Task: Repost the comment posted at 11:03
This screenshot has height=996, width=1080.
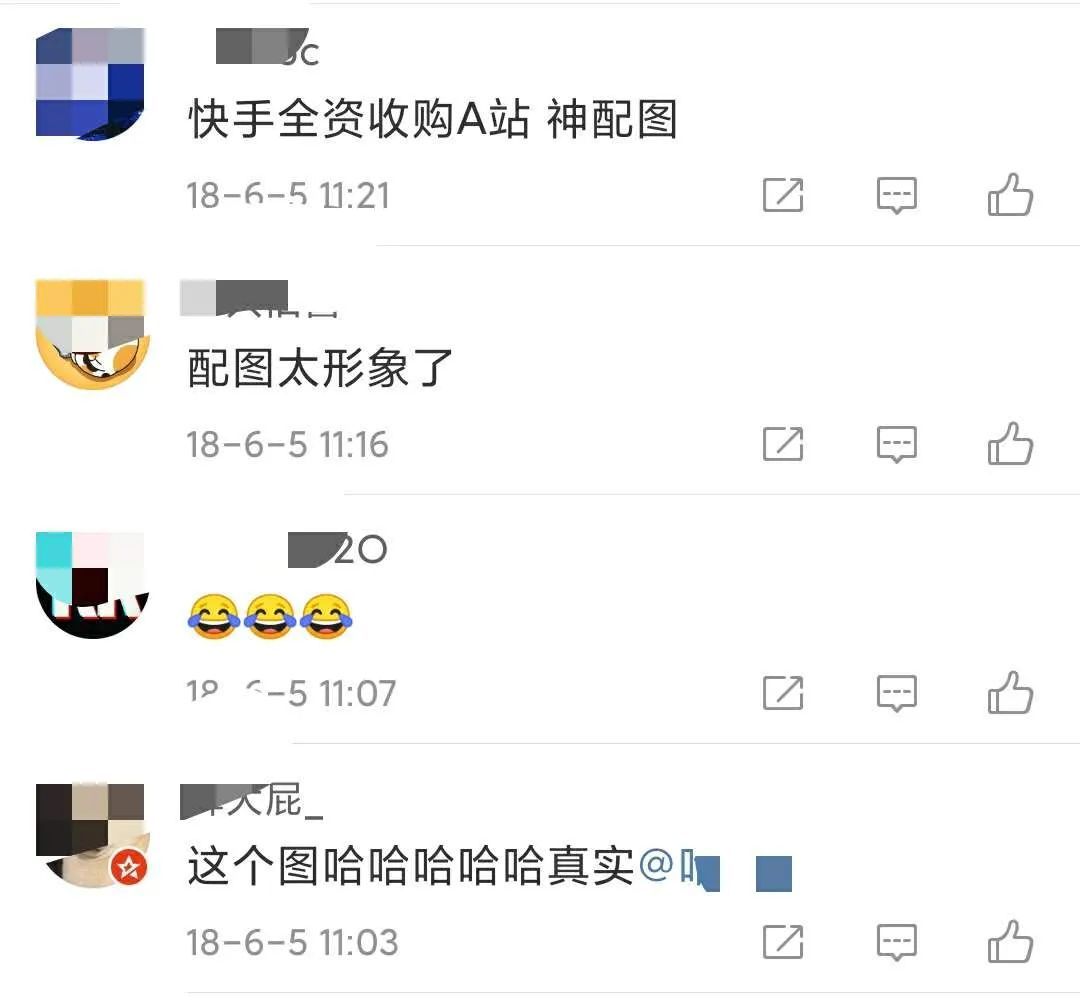Action: tap(783, 942)
